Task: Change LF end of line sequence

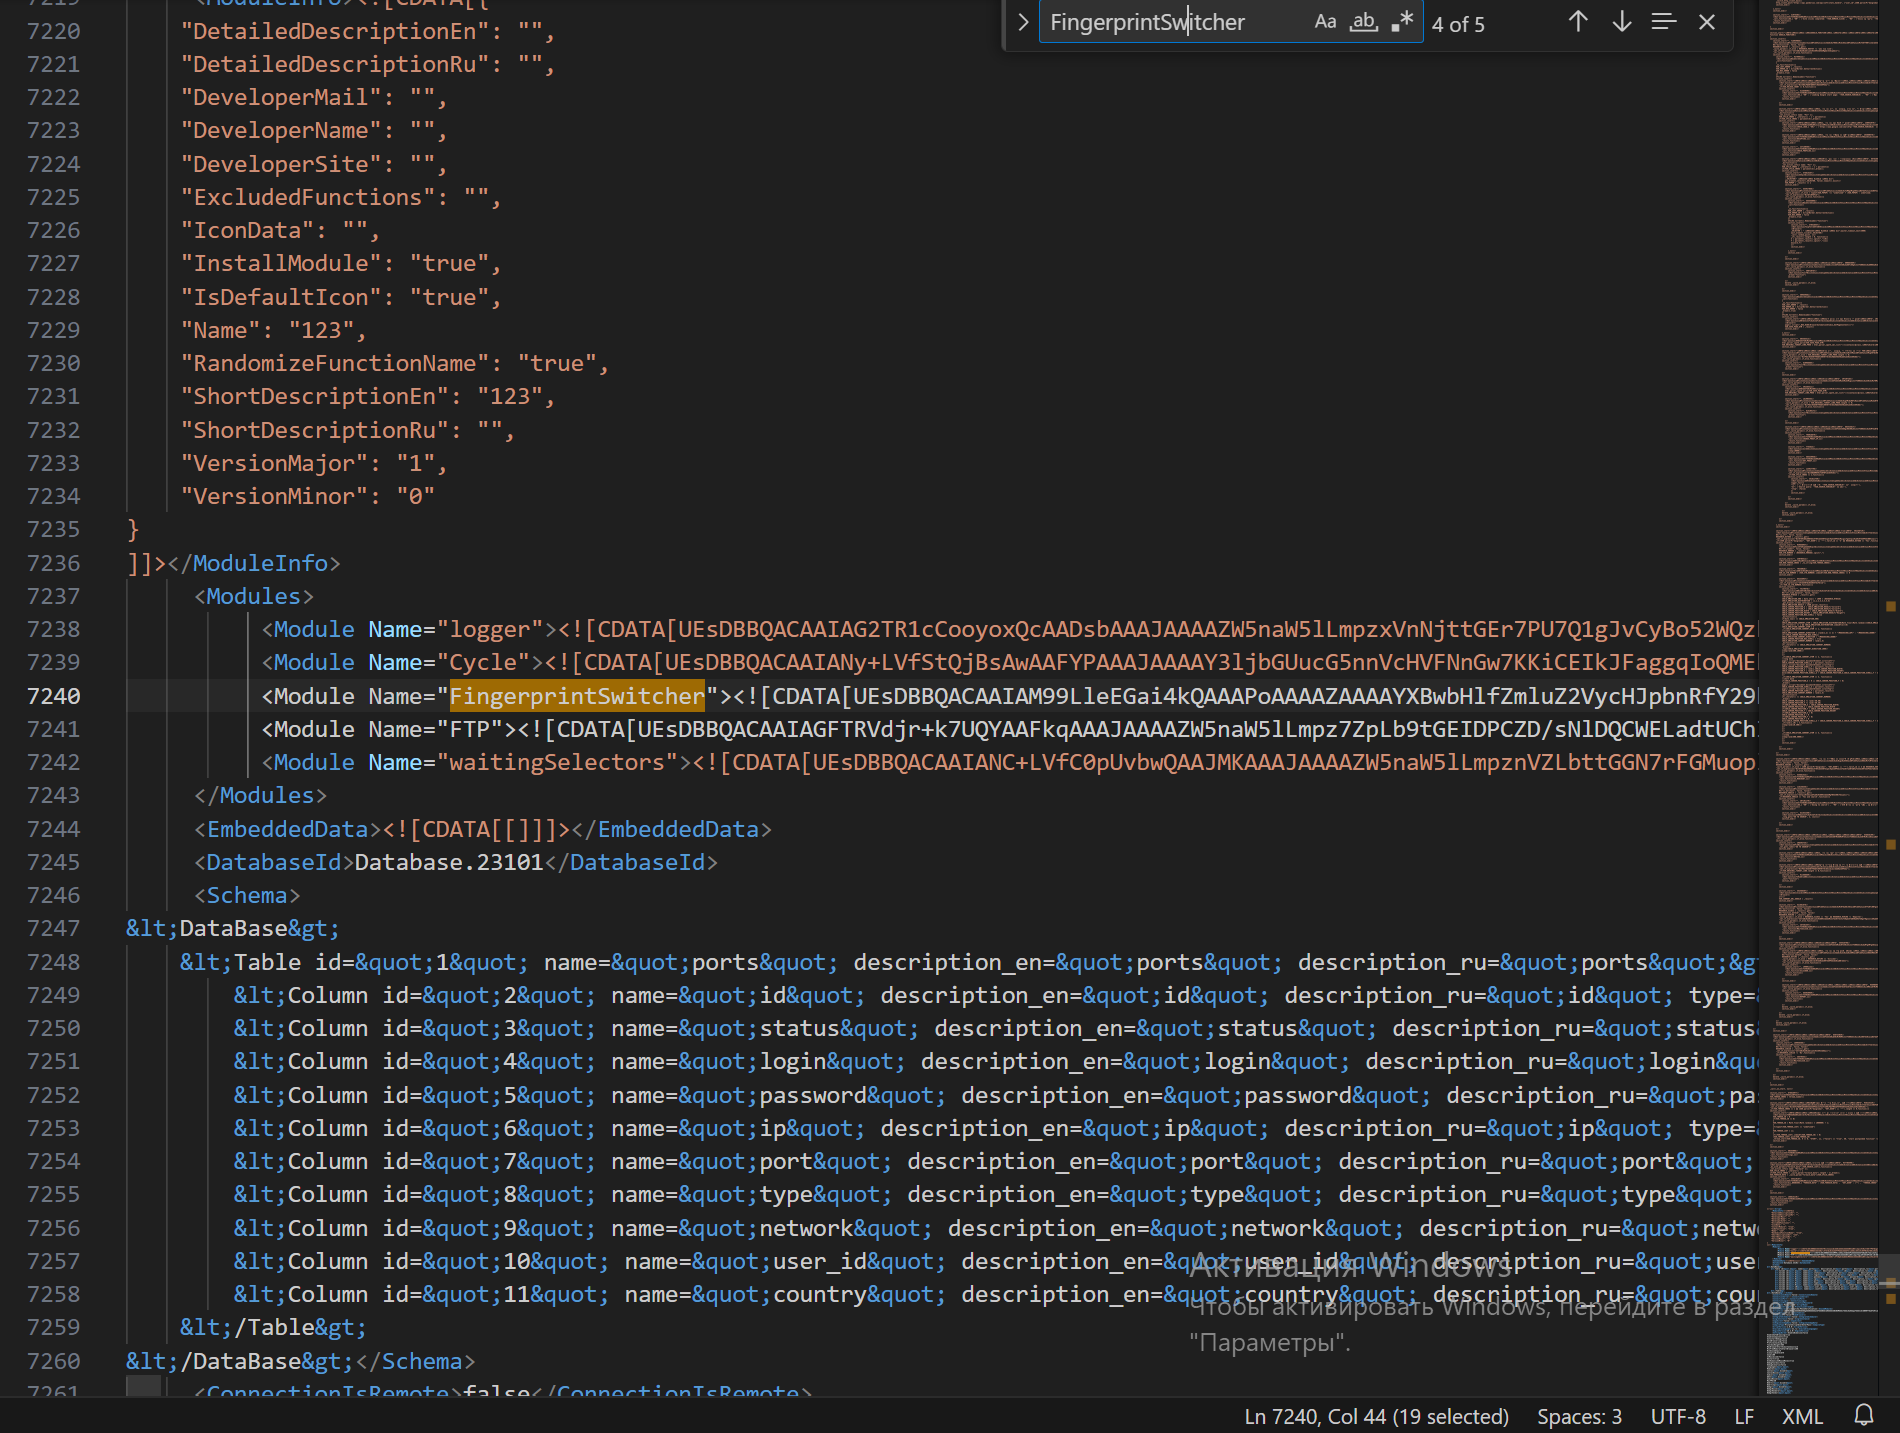Action: [1743, 1416]
